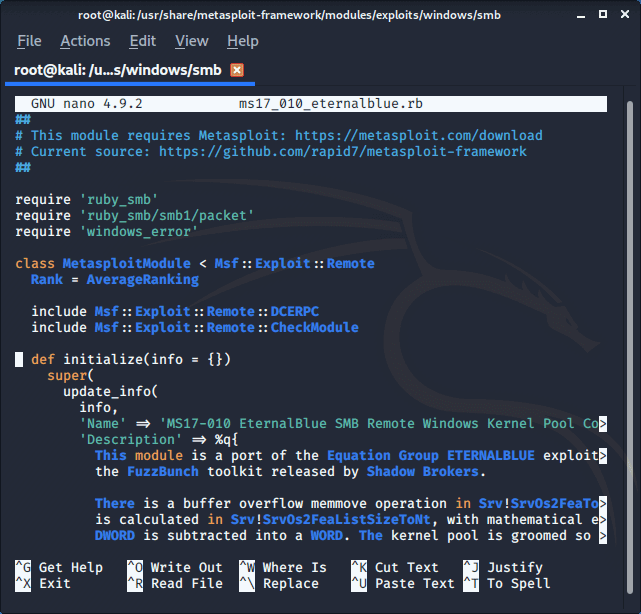The width and height of the screenshot is (641, 614).
Task: Click the terminal vertical scrollbar
Action: pos(630,347)
